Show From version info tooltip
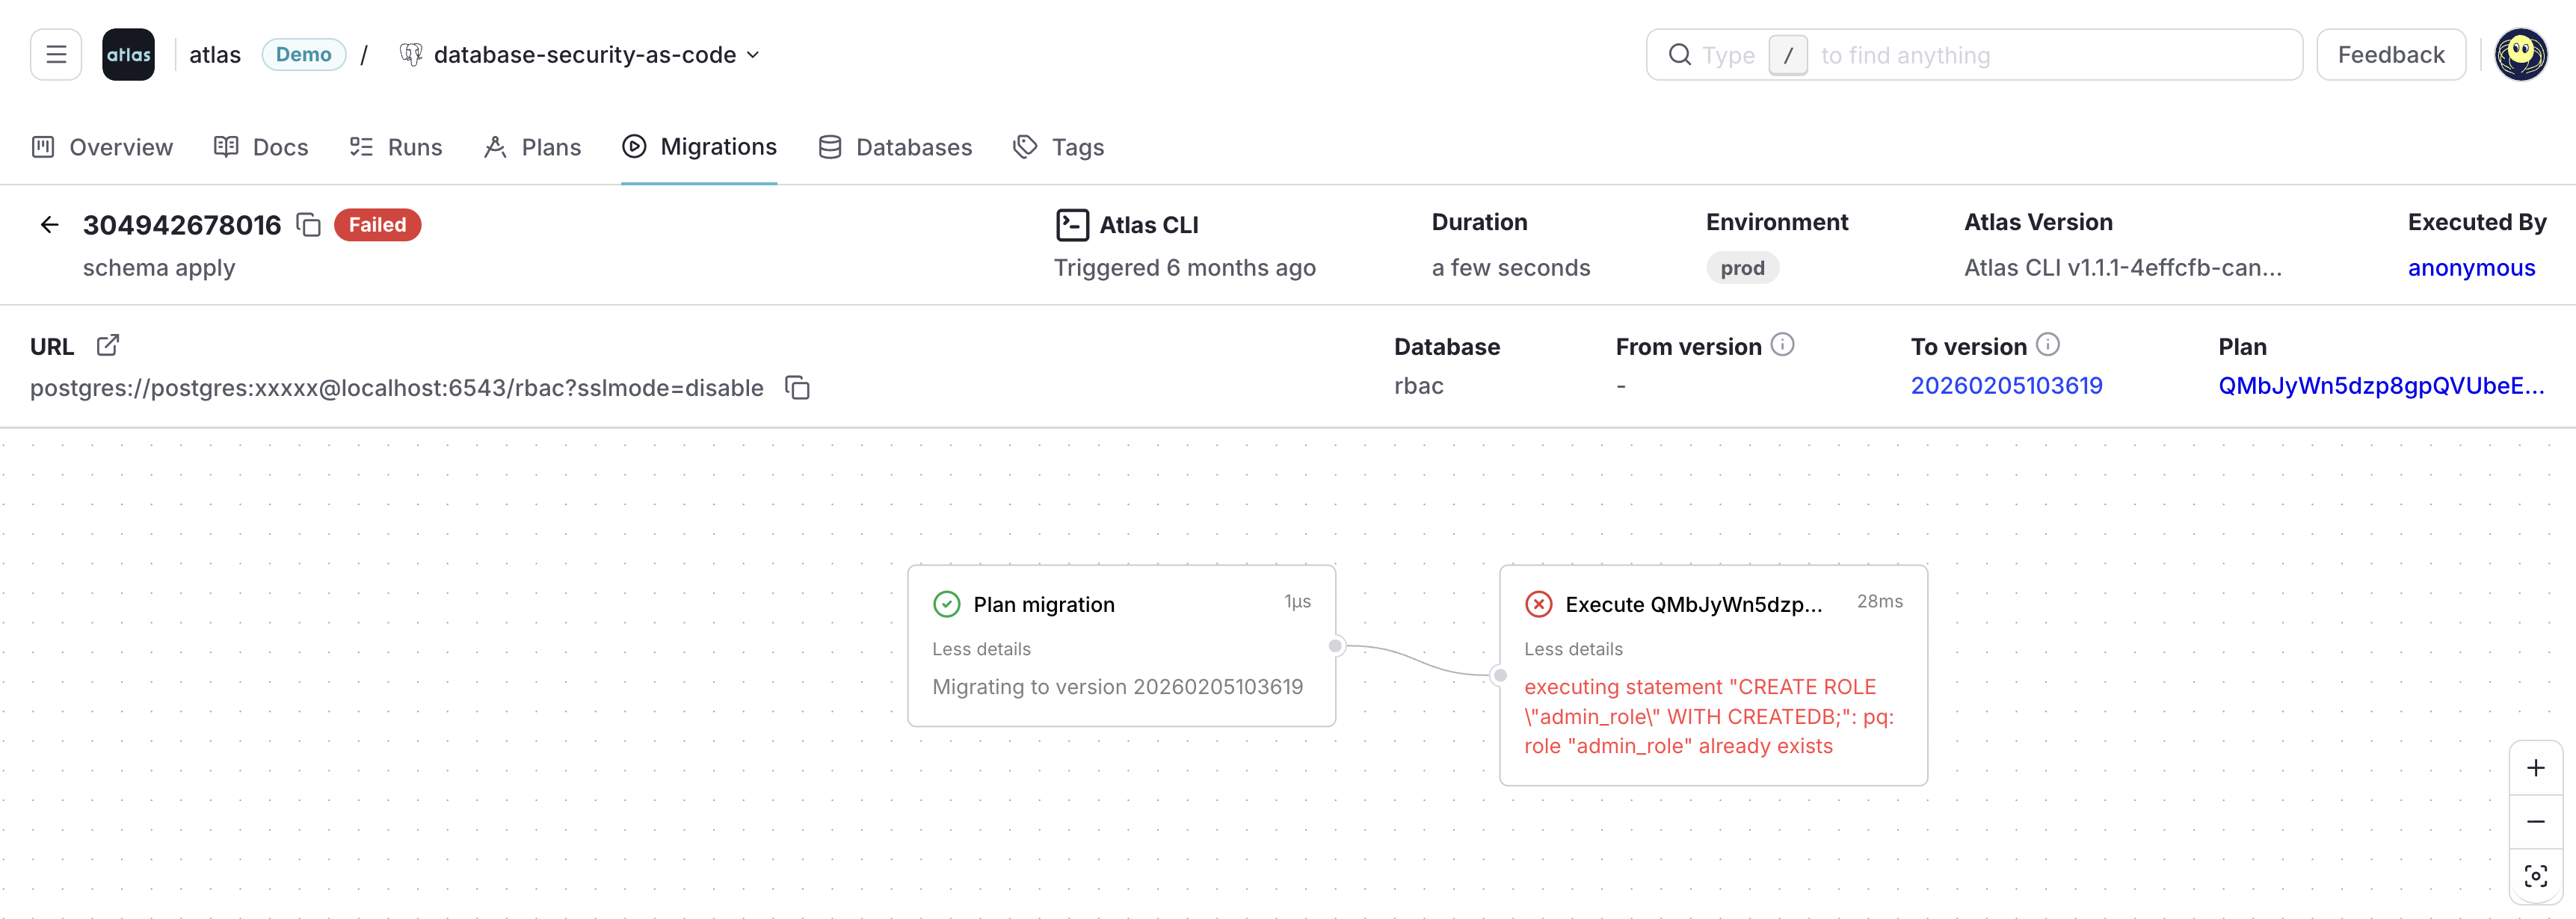The height and width of the screenshot is (919, 2576). tap(1782, 345)
